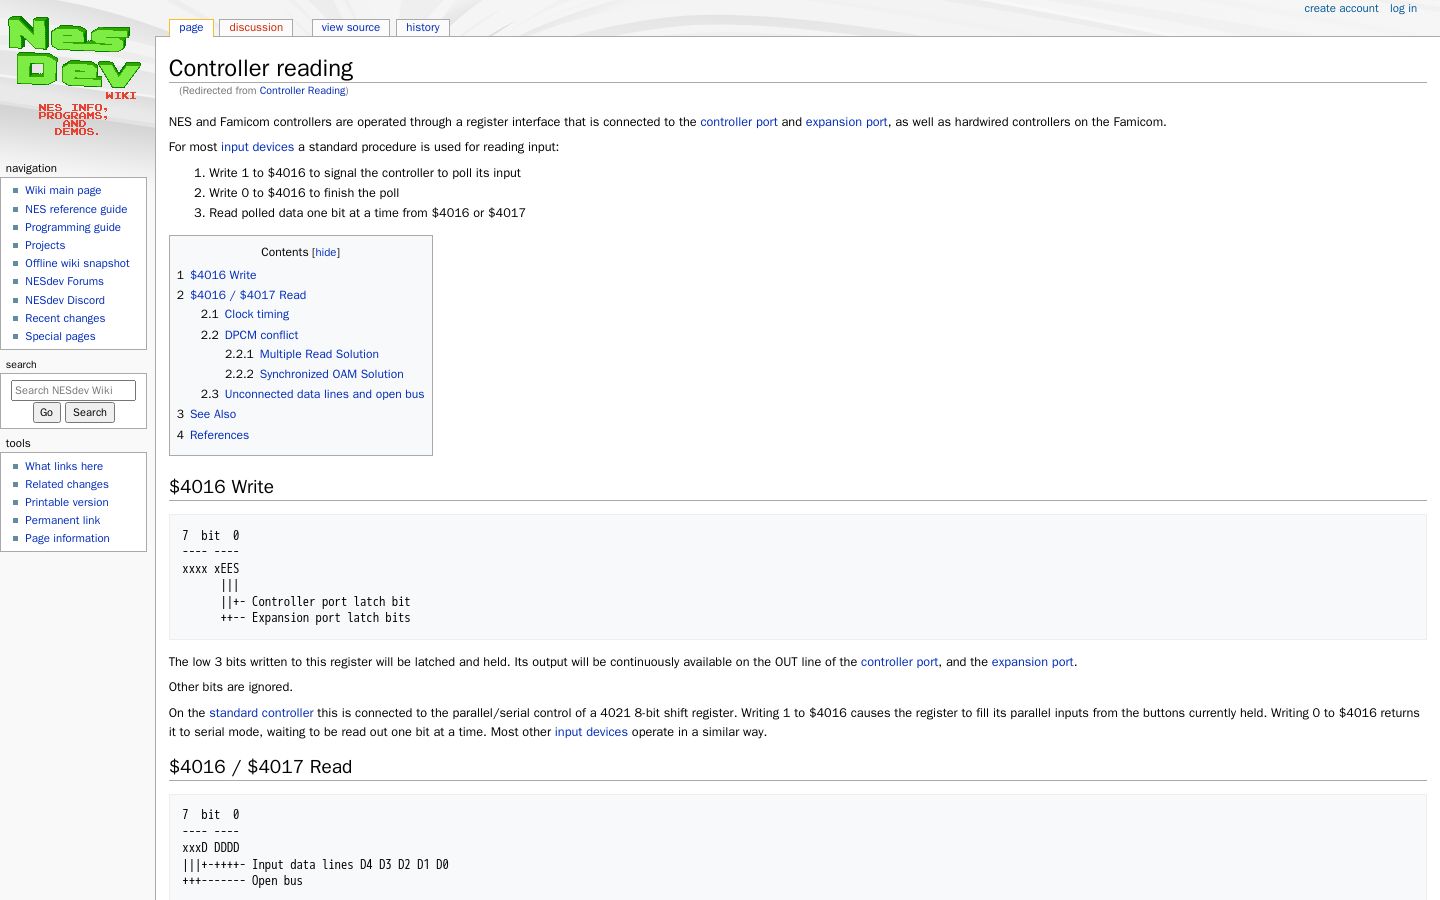Viewport: 1440px width, 900px height.
Task: Open the standard controller link
Action: (261, 713)
